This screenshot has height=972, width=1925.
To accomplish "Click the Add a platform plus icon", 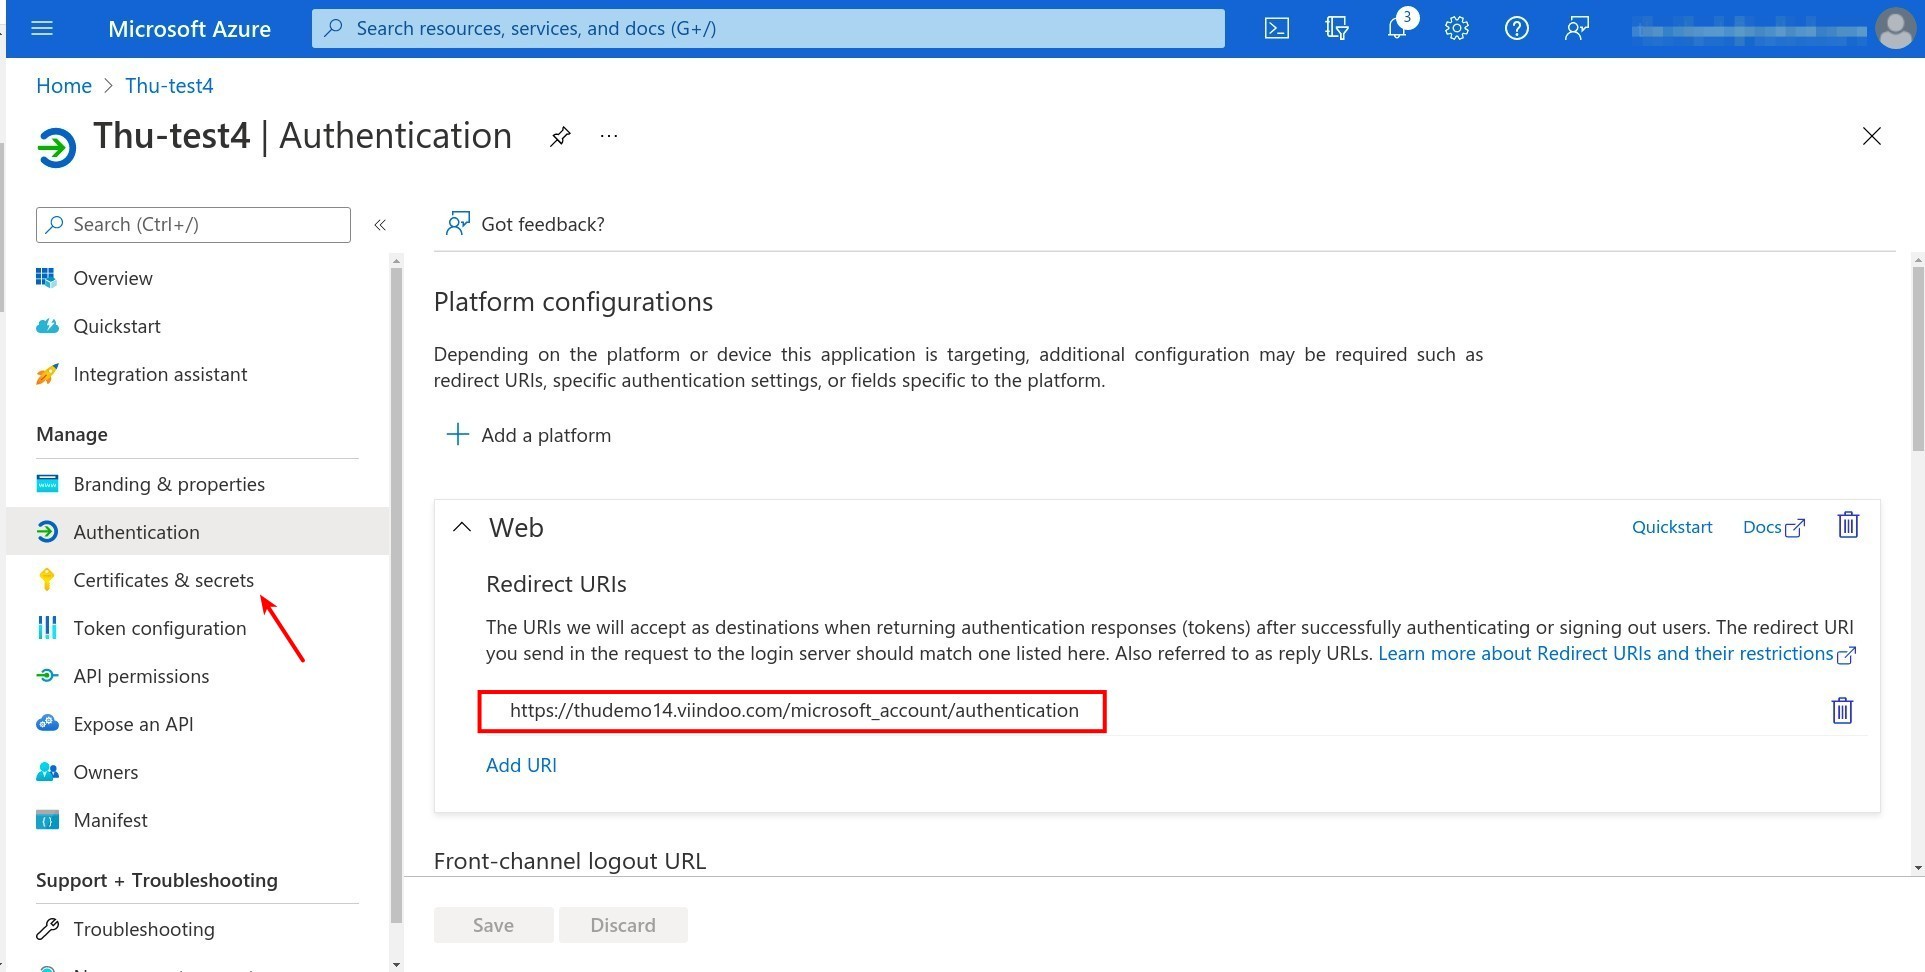I will [457, 434].
